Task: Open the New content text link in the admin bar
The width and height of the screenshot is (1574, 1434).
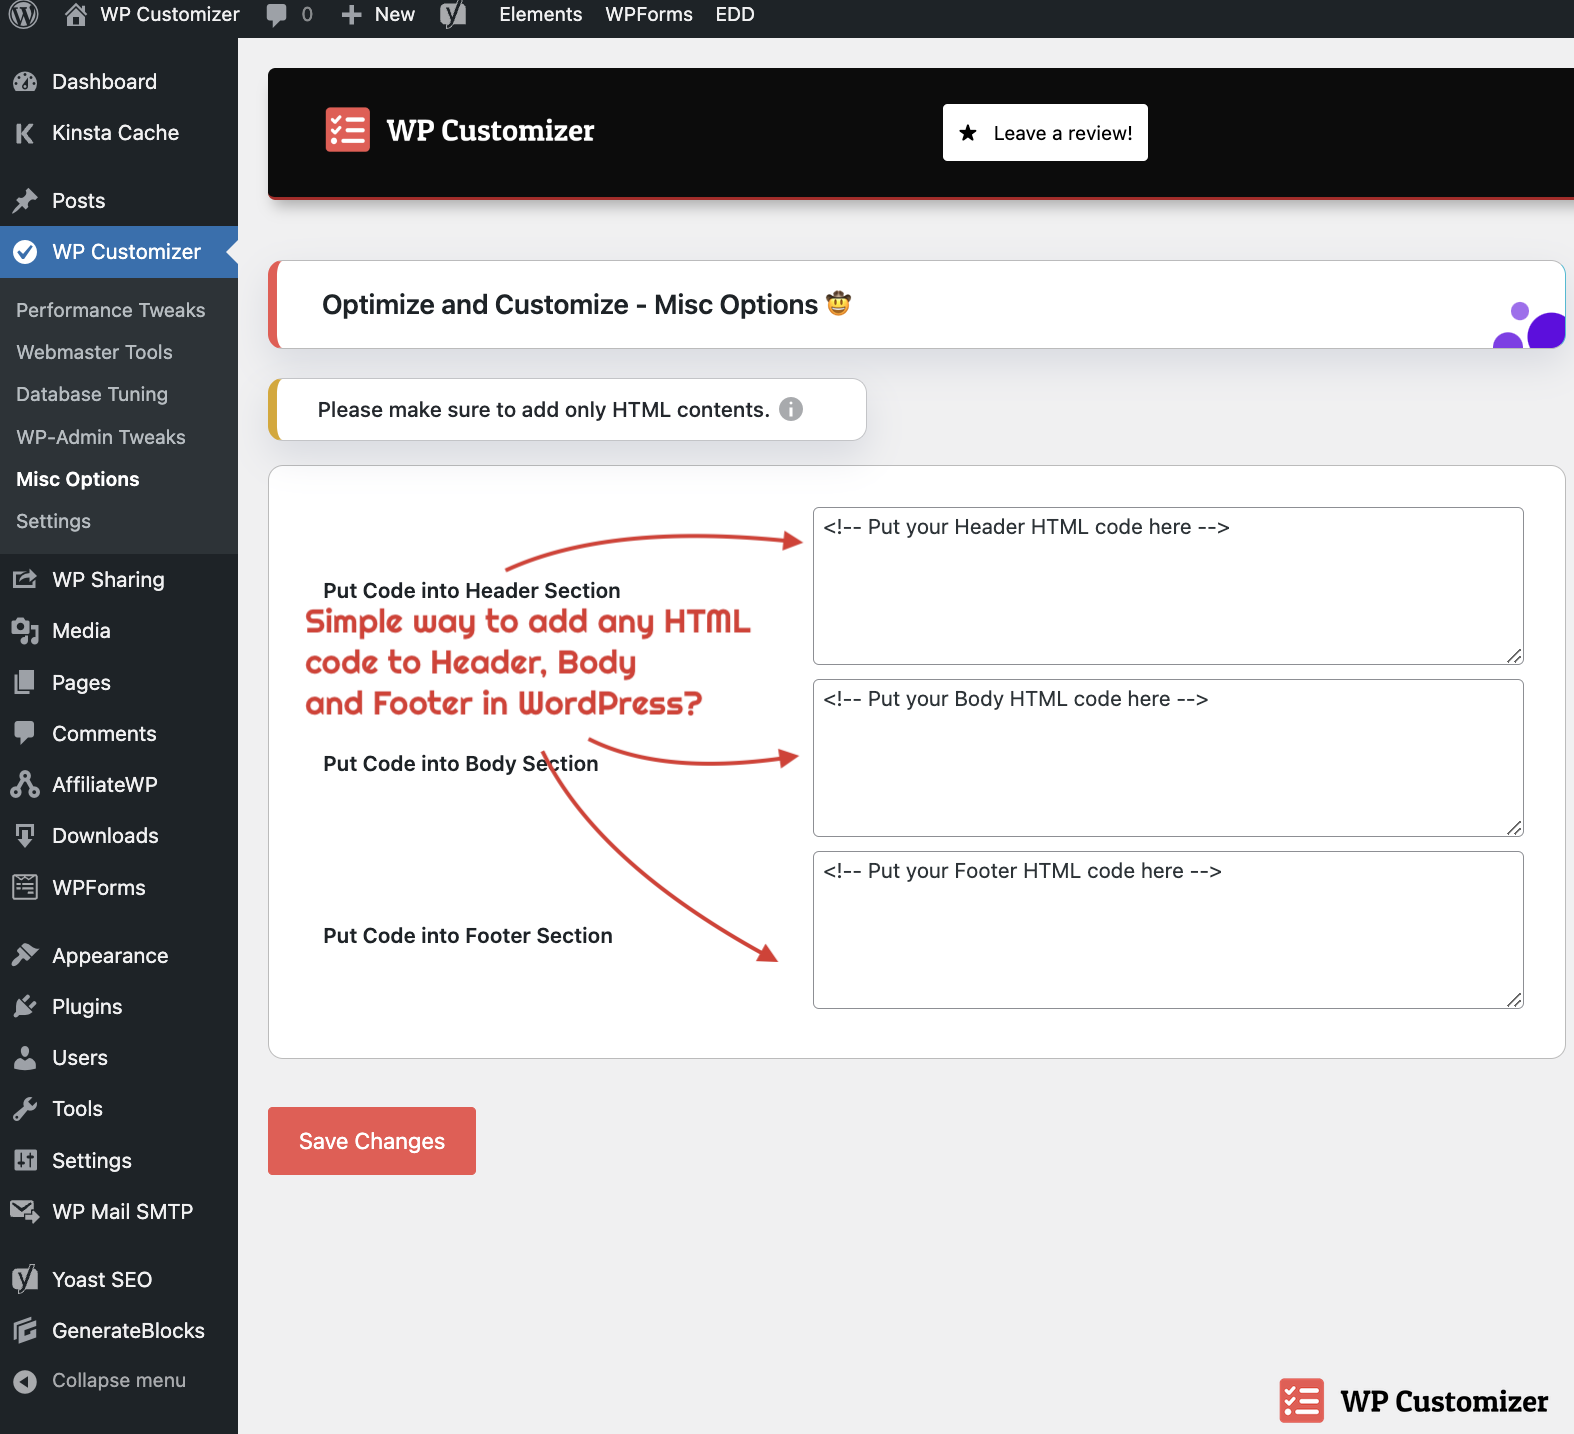Action: (x=395, y=15)
